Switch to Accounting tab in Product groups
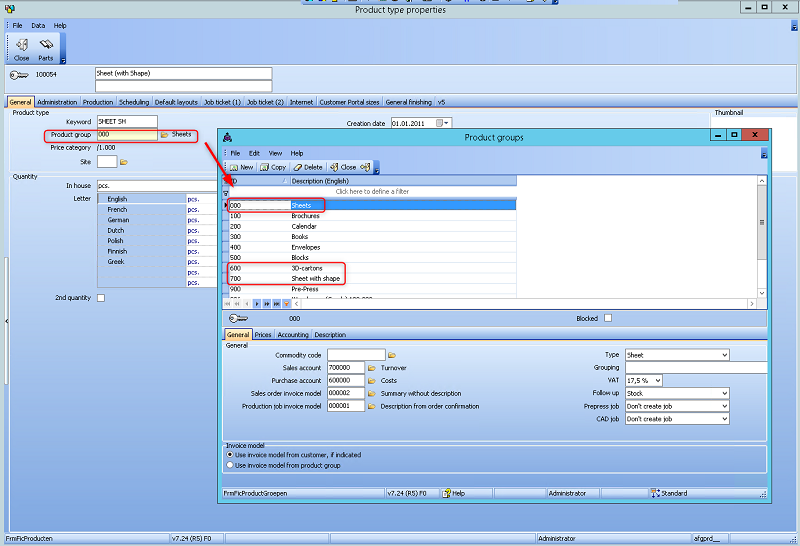 pyautogui.click(x=293, y=335)
